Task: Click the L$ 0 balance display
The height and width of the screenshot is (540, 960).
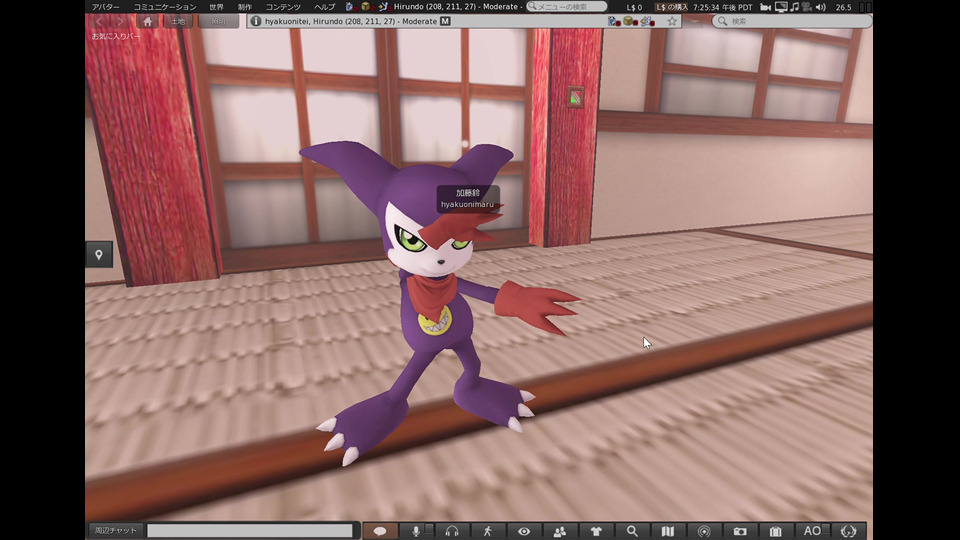Action: pyautogui.click(x=634, y=7)
